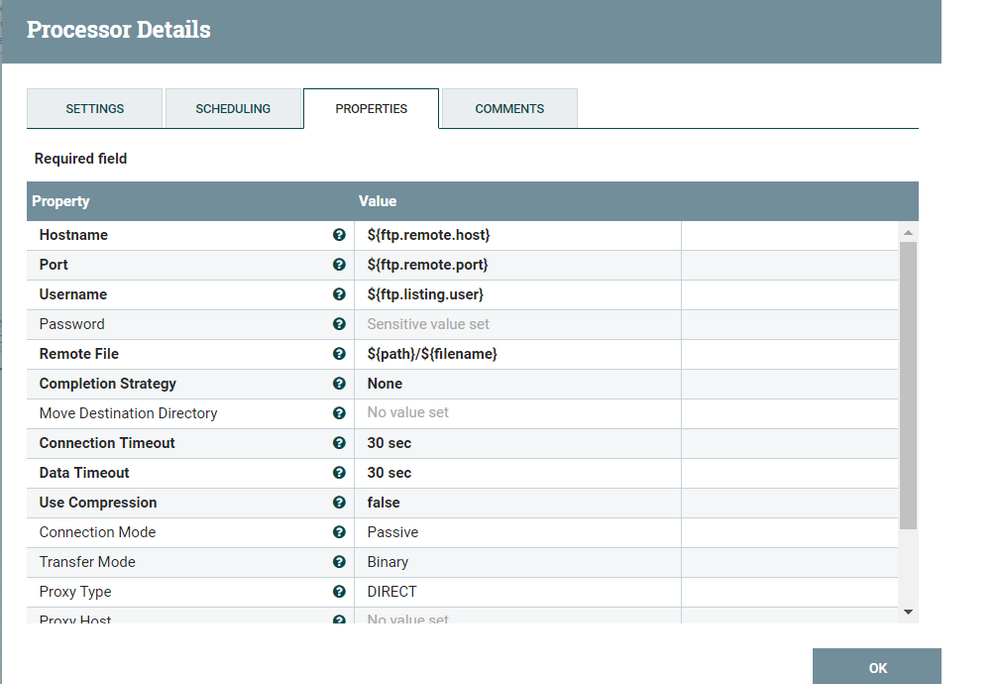The width and height of the screenshot is (999, 684).
Task: Select the Completion Strategy property name
Action: click(x=108, y=383)
